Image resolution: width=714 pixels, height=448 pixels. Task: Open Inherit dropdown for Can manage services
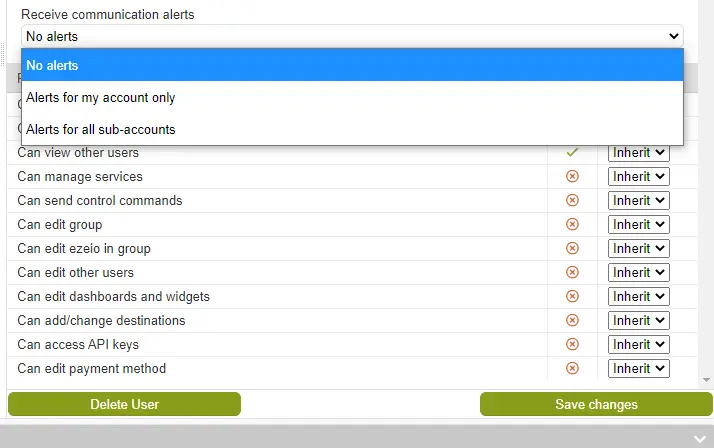click(x=638, y=176)
